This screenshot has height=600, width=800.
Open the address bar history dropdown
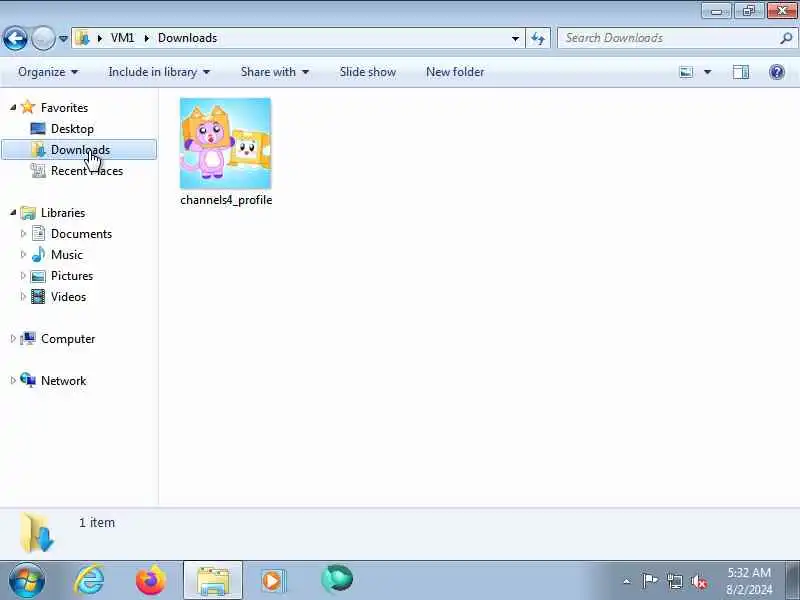pyautogui.click(x=515, y=38)
